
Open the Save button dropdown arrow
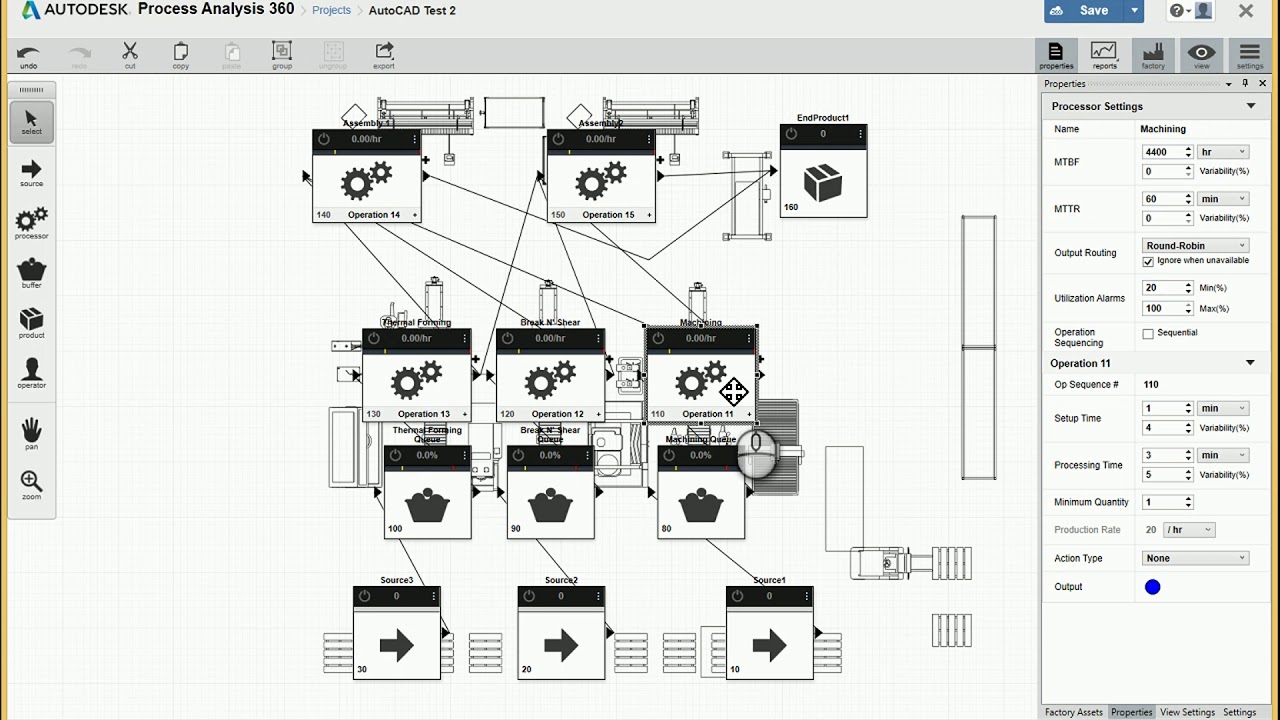point(1134,11)
